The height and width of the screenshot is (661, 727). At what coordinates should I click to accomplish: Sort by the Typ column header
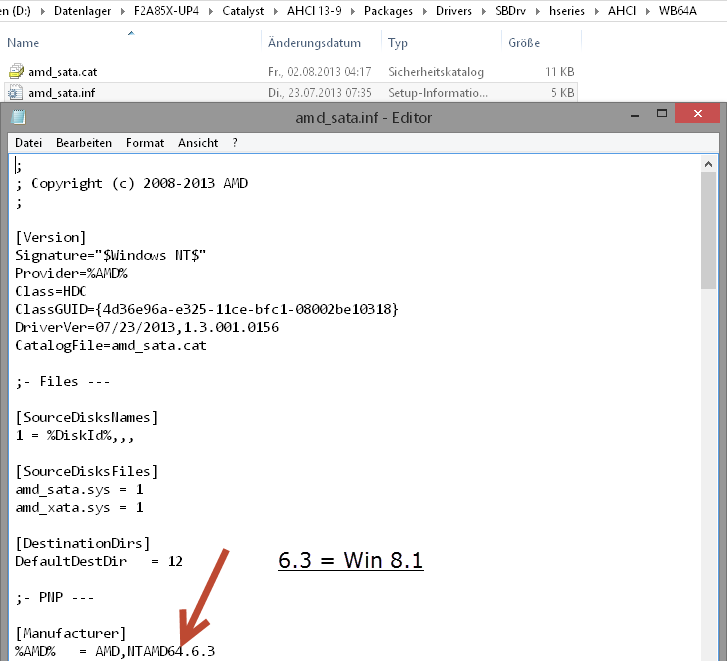tap(398, 43)
